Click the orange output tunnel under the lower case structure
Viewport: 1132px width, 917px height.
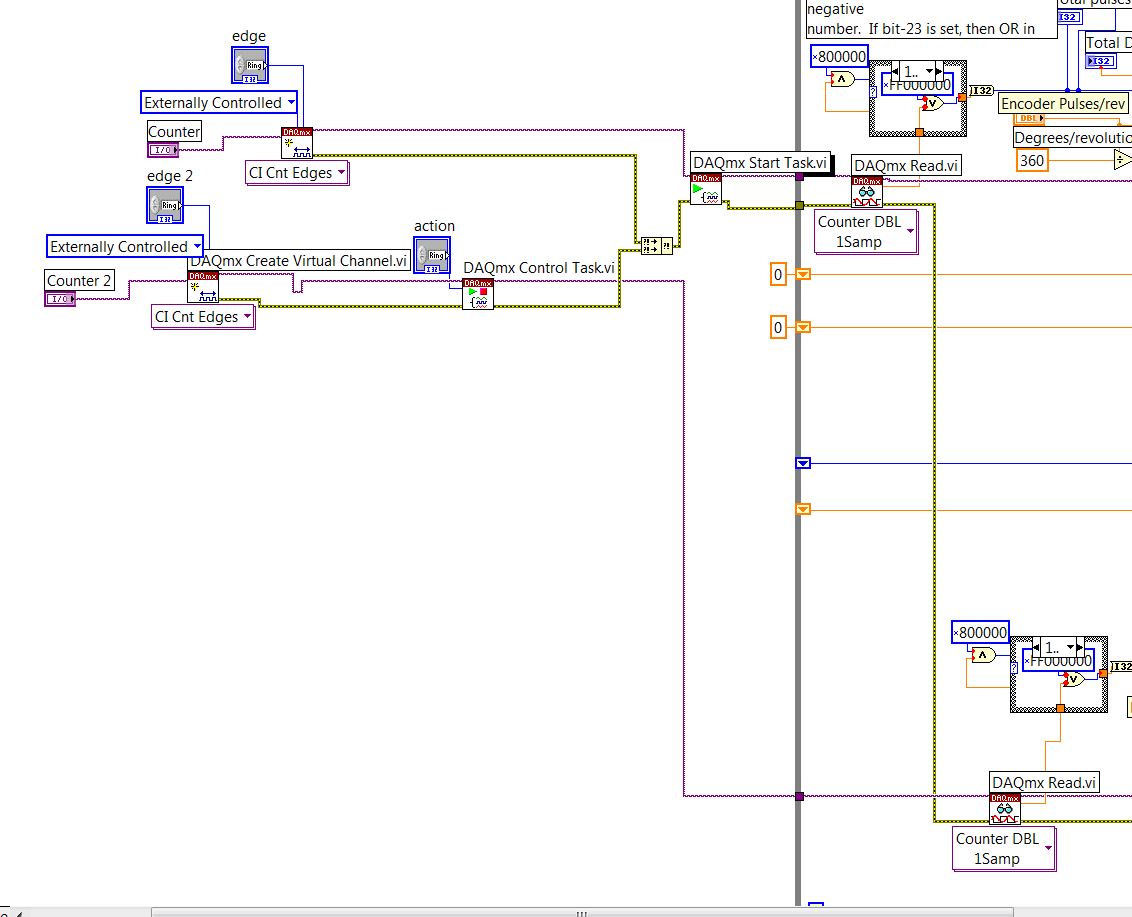pyautogui.click(x=1060, y=709)
